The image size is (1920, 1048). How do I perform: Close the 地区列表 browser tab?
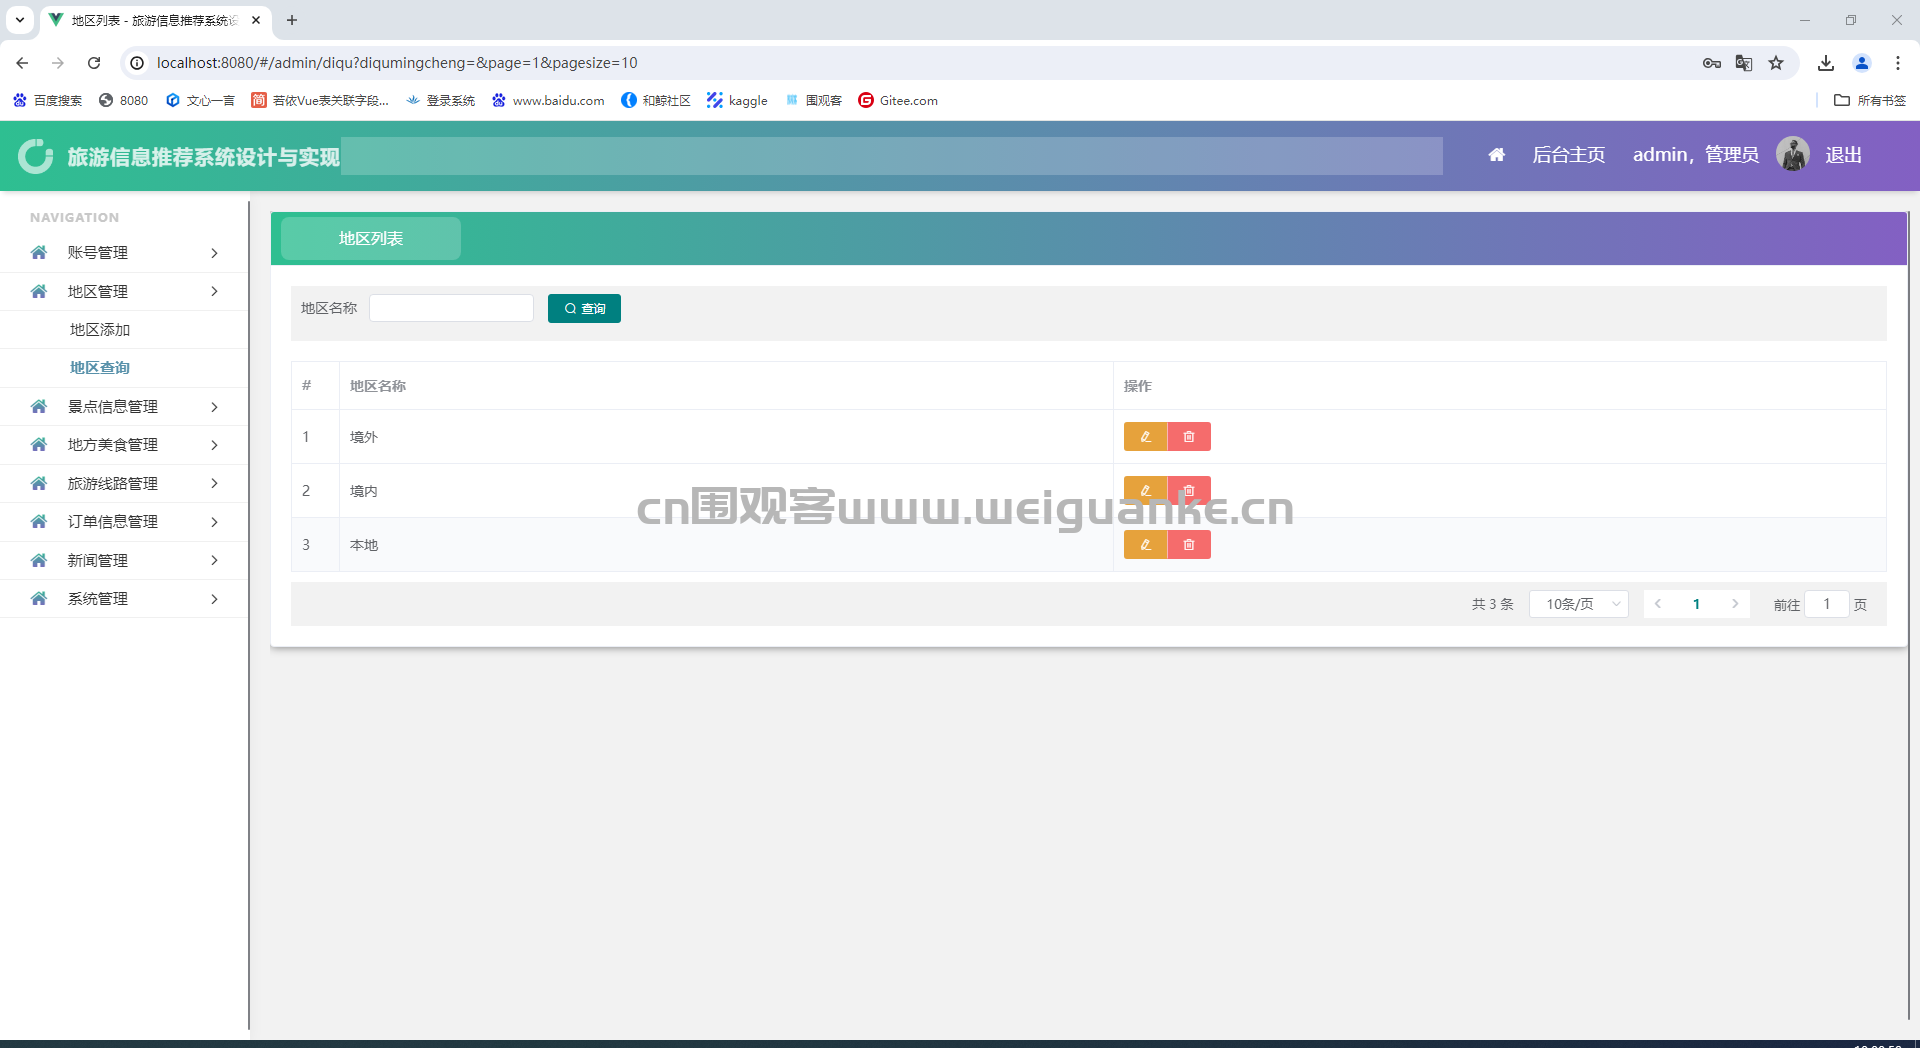click(x=256, y=20)
